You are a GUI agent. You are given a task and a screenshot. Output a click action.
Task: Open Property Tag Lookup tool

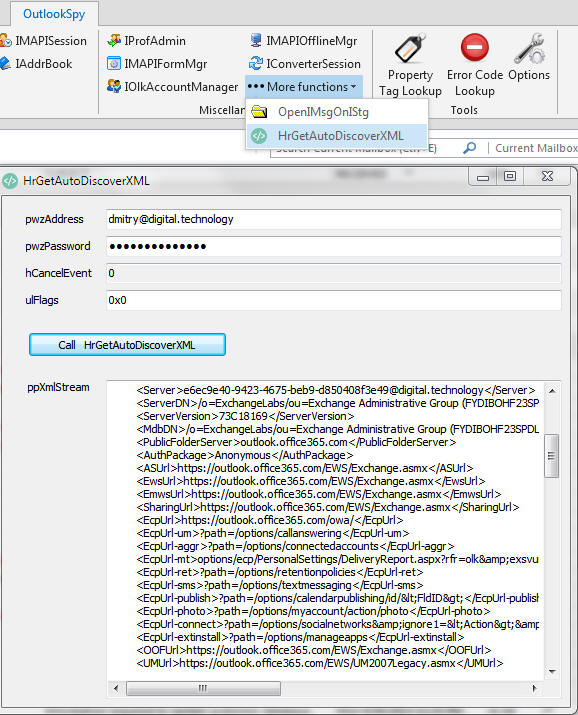click(410, 65)
